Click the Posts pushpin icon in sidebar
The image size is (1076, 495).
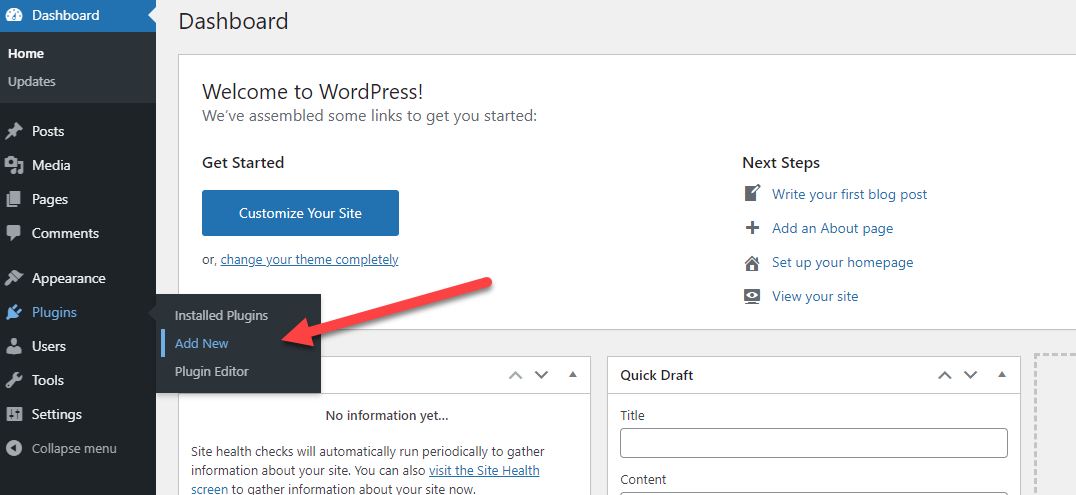14,131
